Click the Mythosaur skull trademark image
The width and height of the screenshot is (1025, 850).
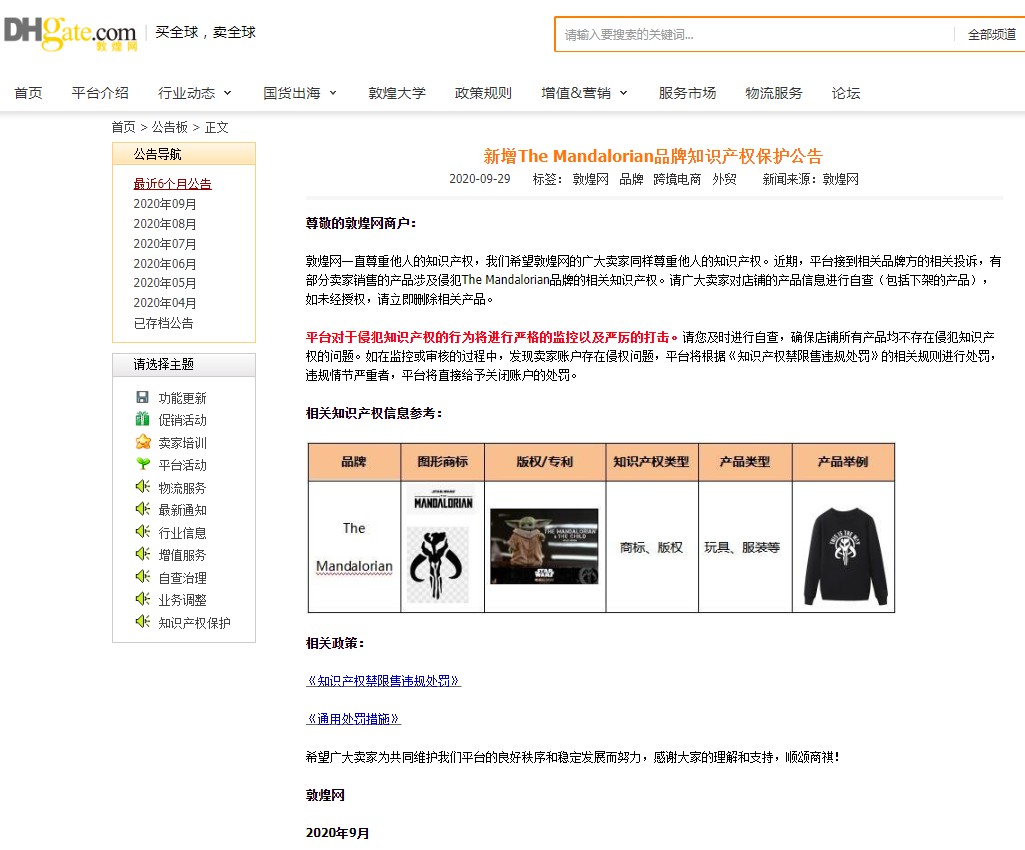click(437, 565)
